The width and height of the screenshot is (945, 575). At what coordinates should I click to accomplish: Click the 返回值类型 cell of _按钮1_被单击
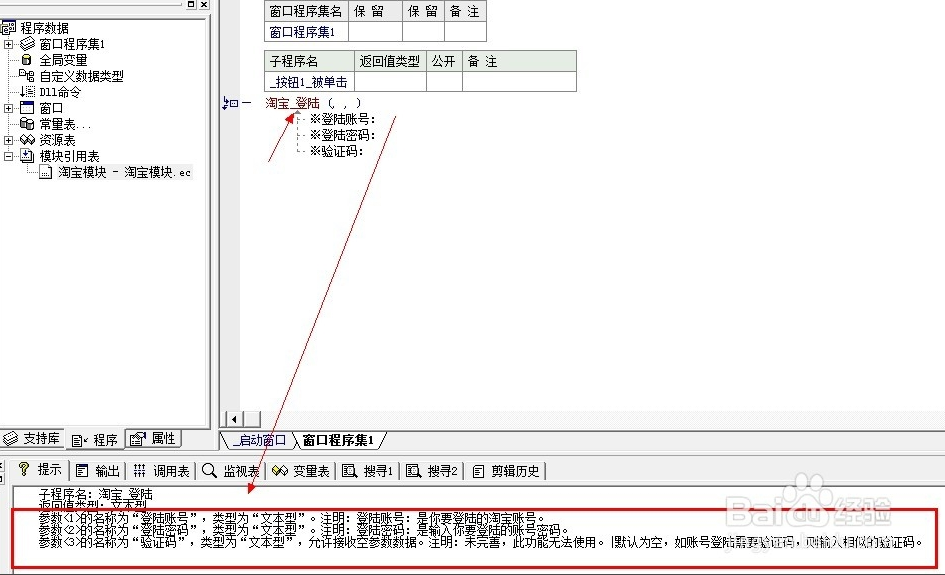click(x=390, y=82)
